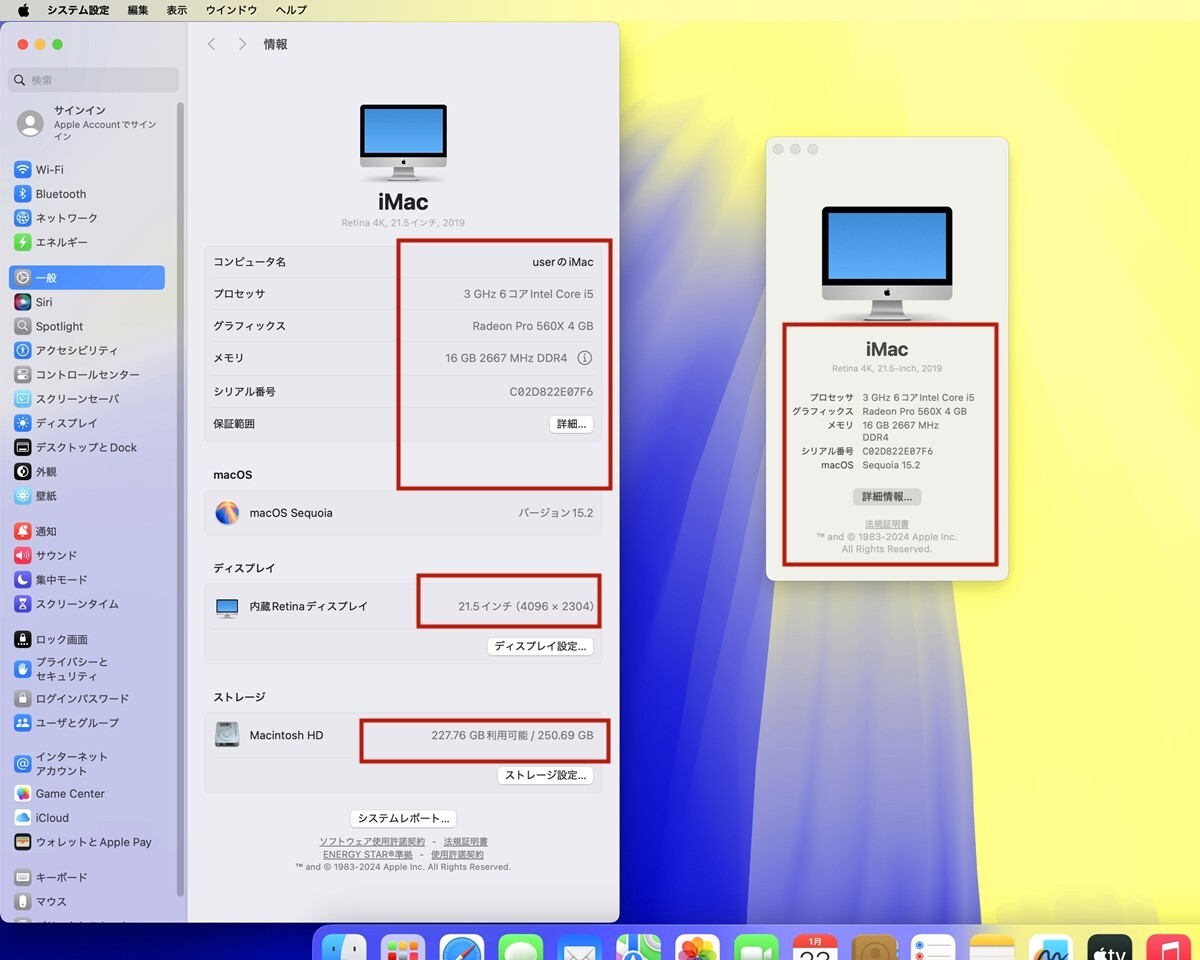Open 法規証明書 link in settings footer
The width and height of the screenshot is (1200, 960).
pyautogui.click(x=466, y=842)
